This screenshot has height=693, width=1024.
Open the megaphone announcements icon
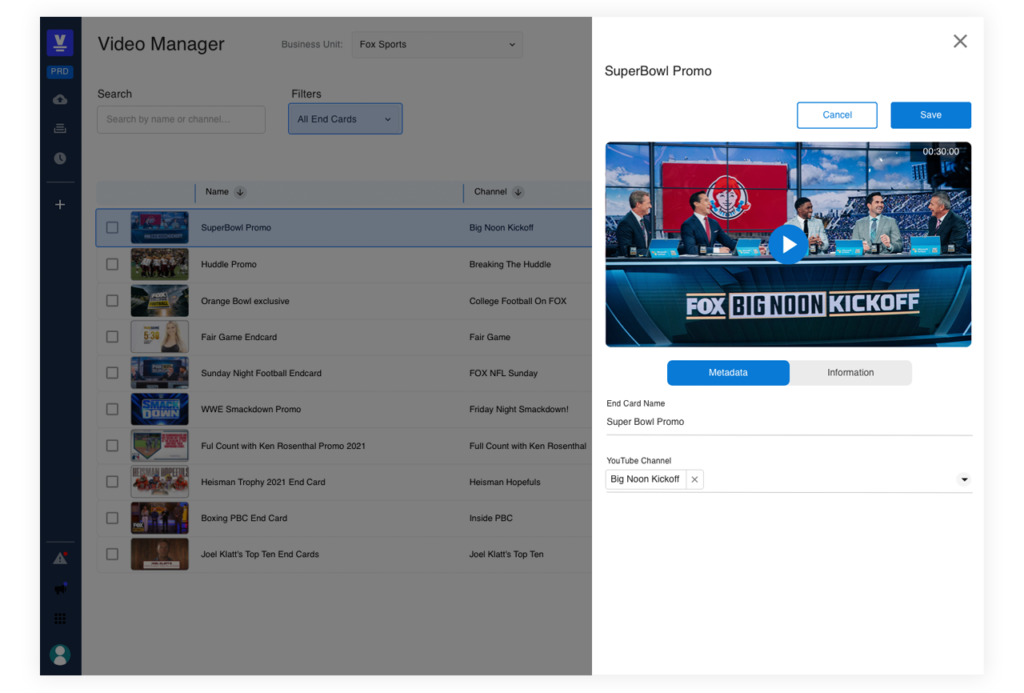60,589
